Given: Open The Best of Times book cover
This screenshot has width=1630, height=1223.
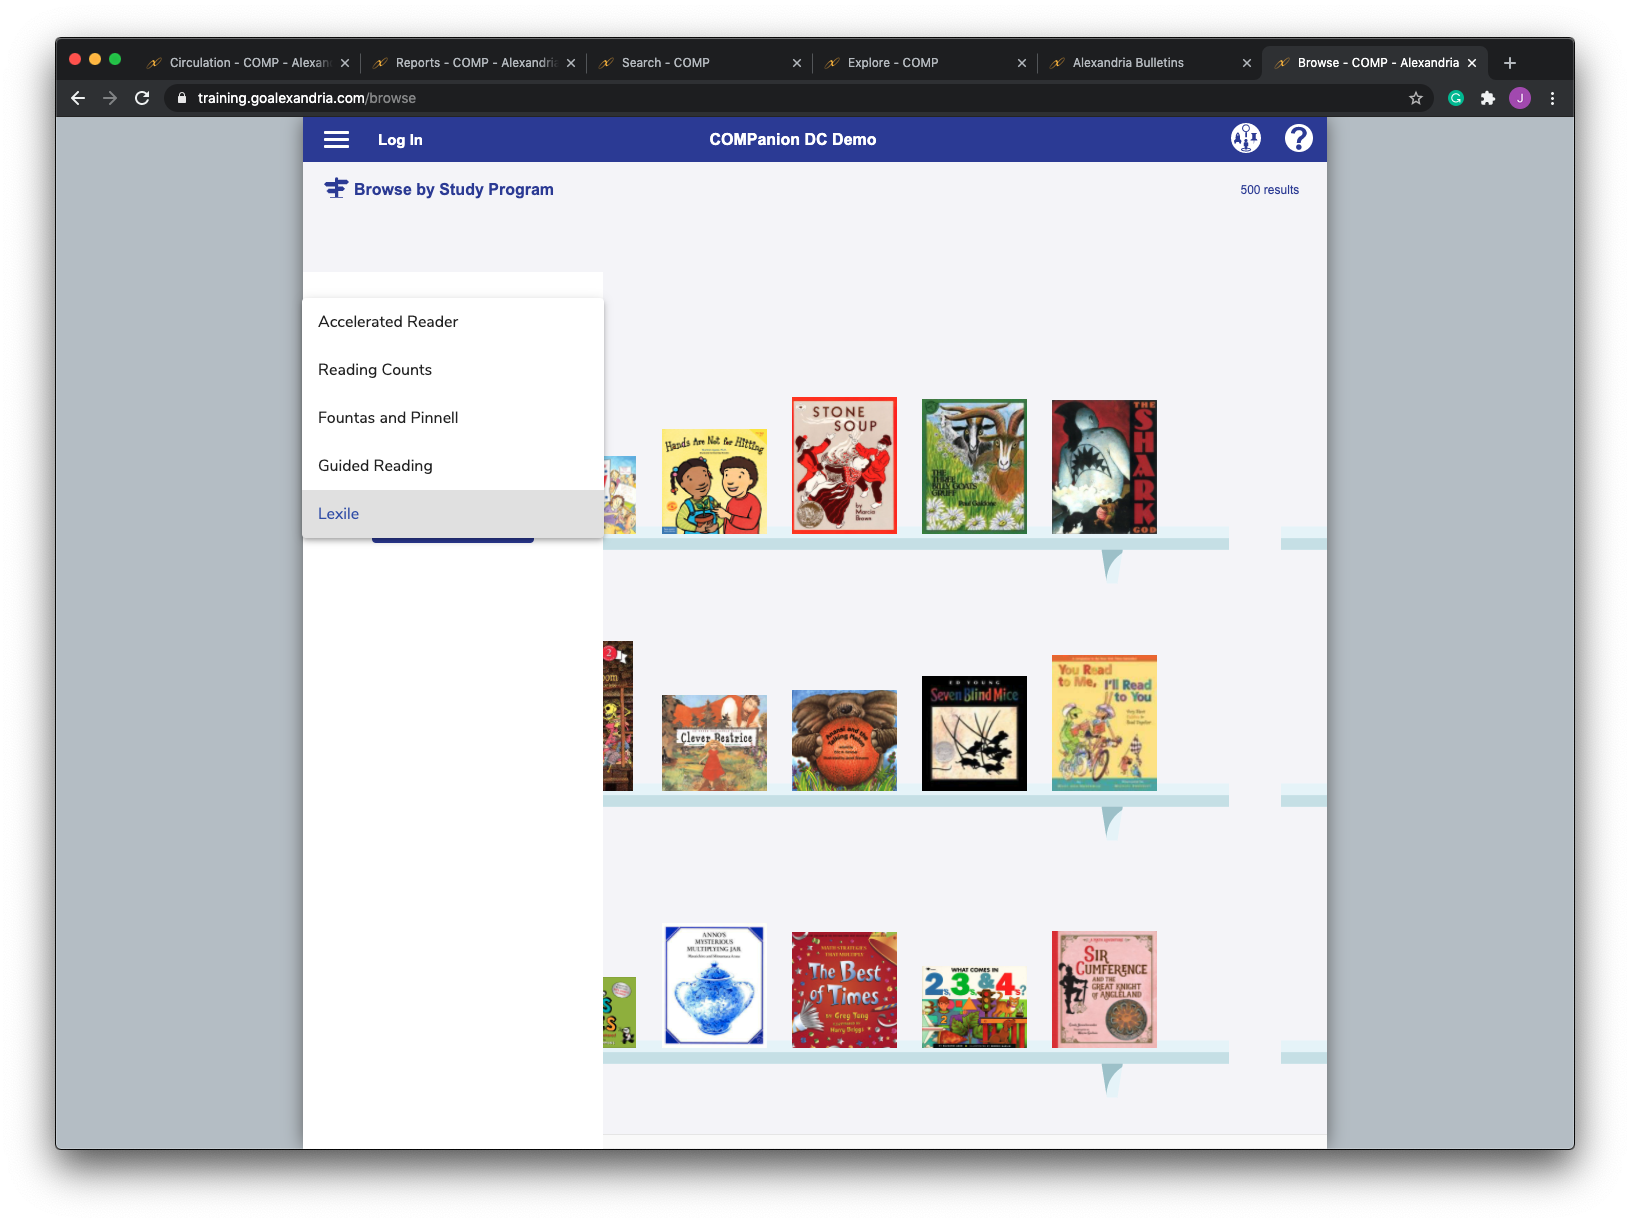Looking at the screenshot, I should (844, 990).
